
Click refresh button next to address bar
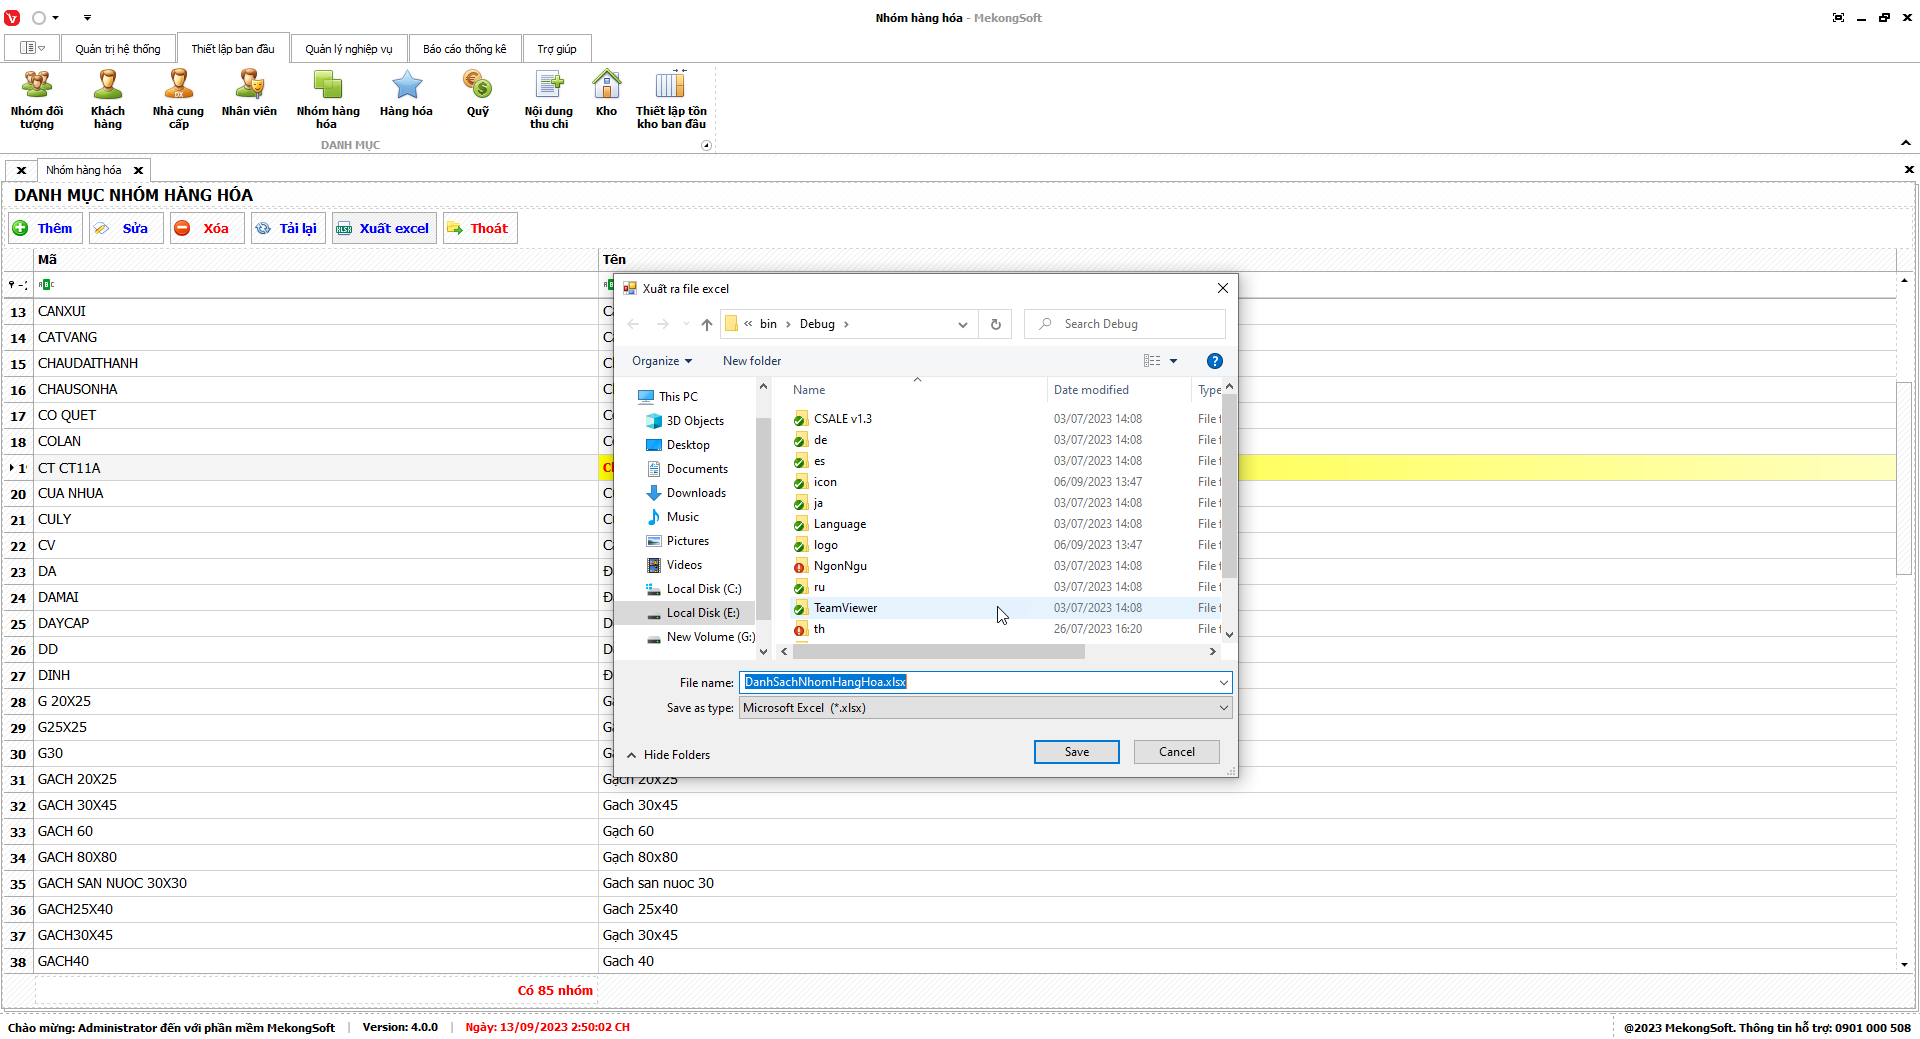coord(995,324)
